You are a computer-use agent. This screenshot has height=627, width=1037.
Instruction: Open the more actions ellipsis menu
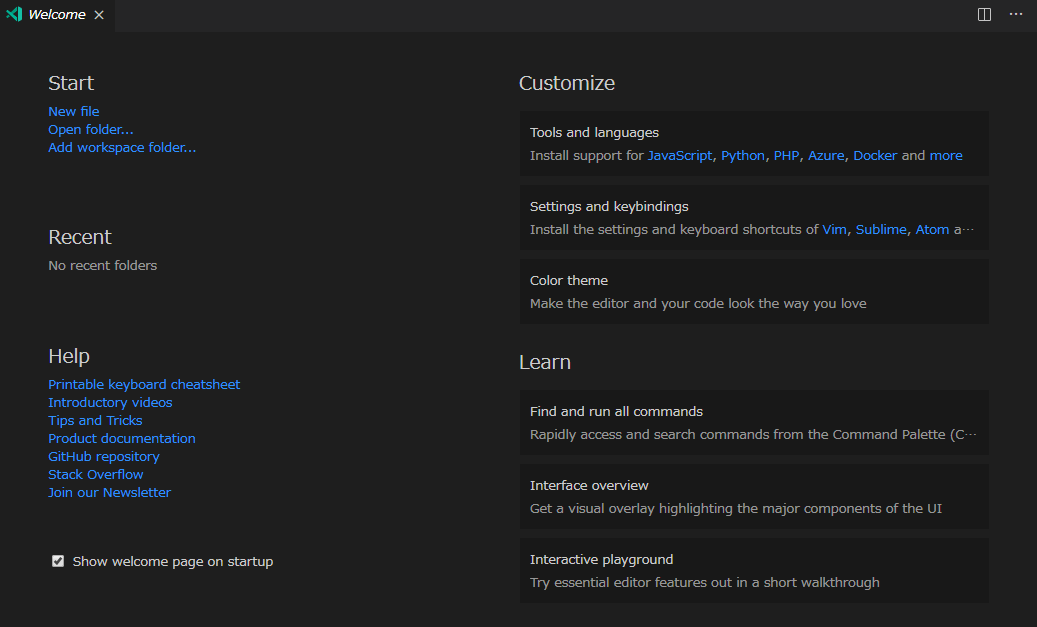[x=1016, y=15]
